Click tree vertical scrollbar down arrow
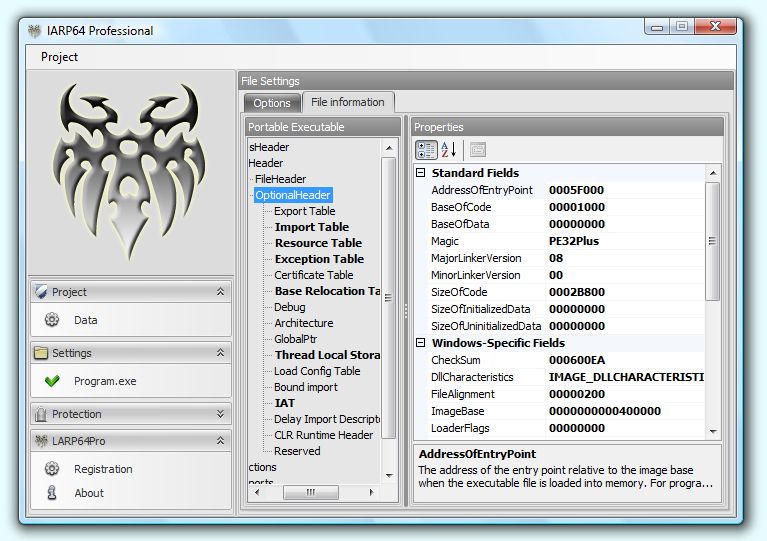The image size is (767, 541). click(x=389, y=475)
